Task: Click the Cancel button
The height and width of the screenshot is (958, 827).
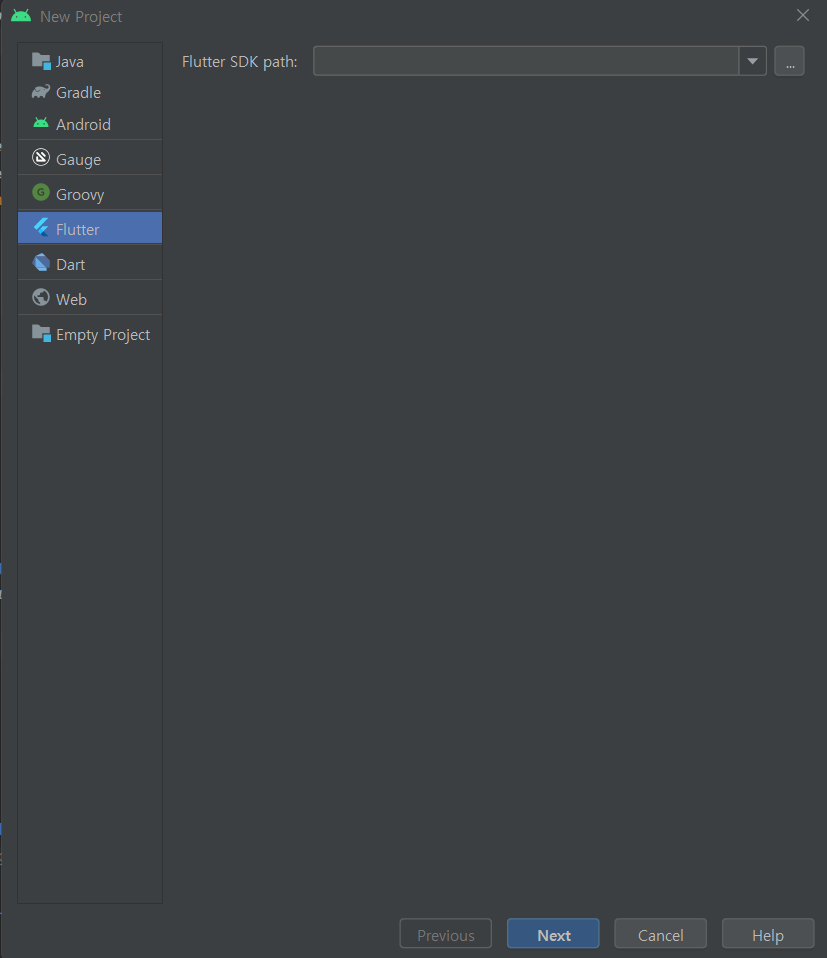Action: [660, 934]
